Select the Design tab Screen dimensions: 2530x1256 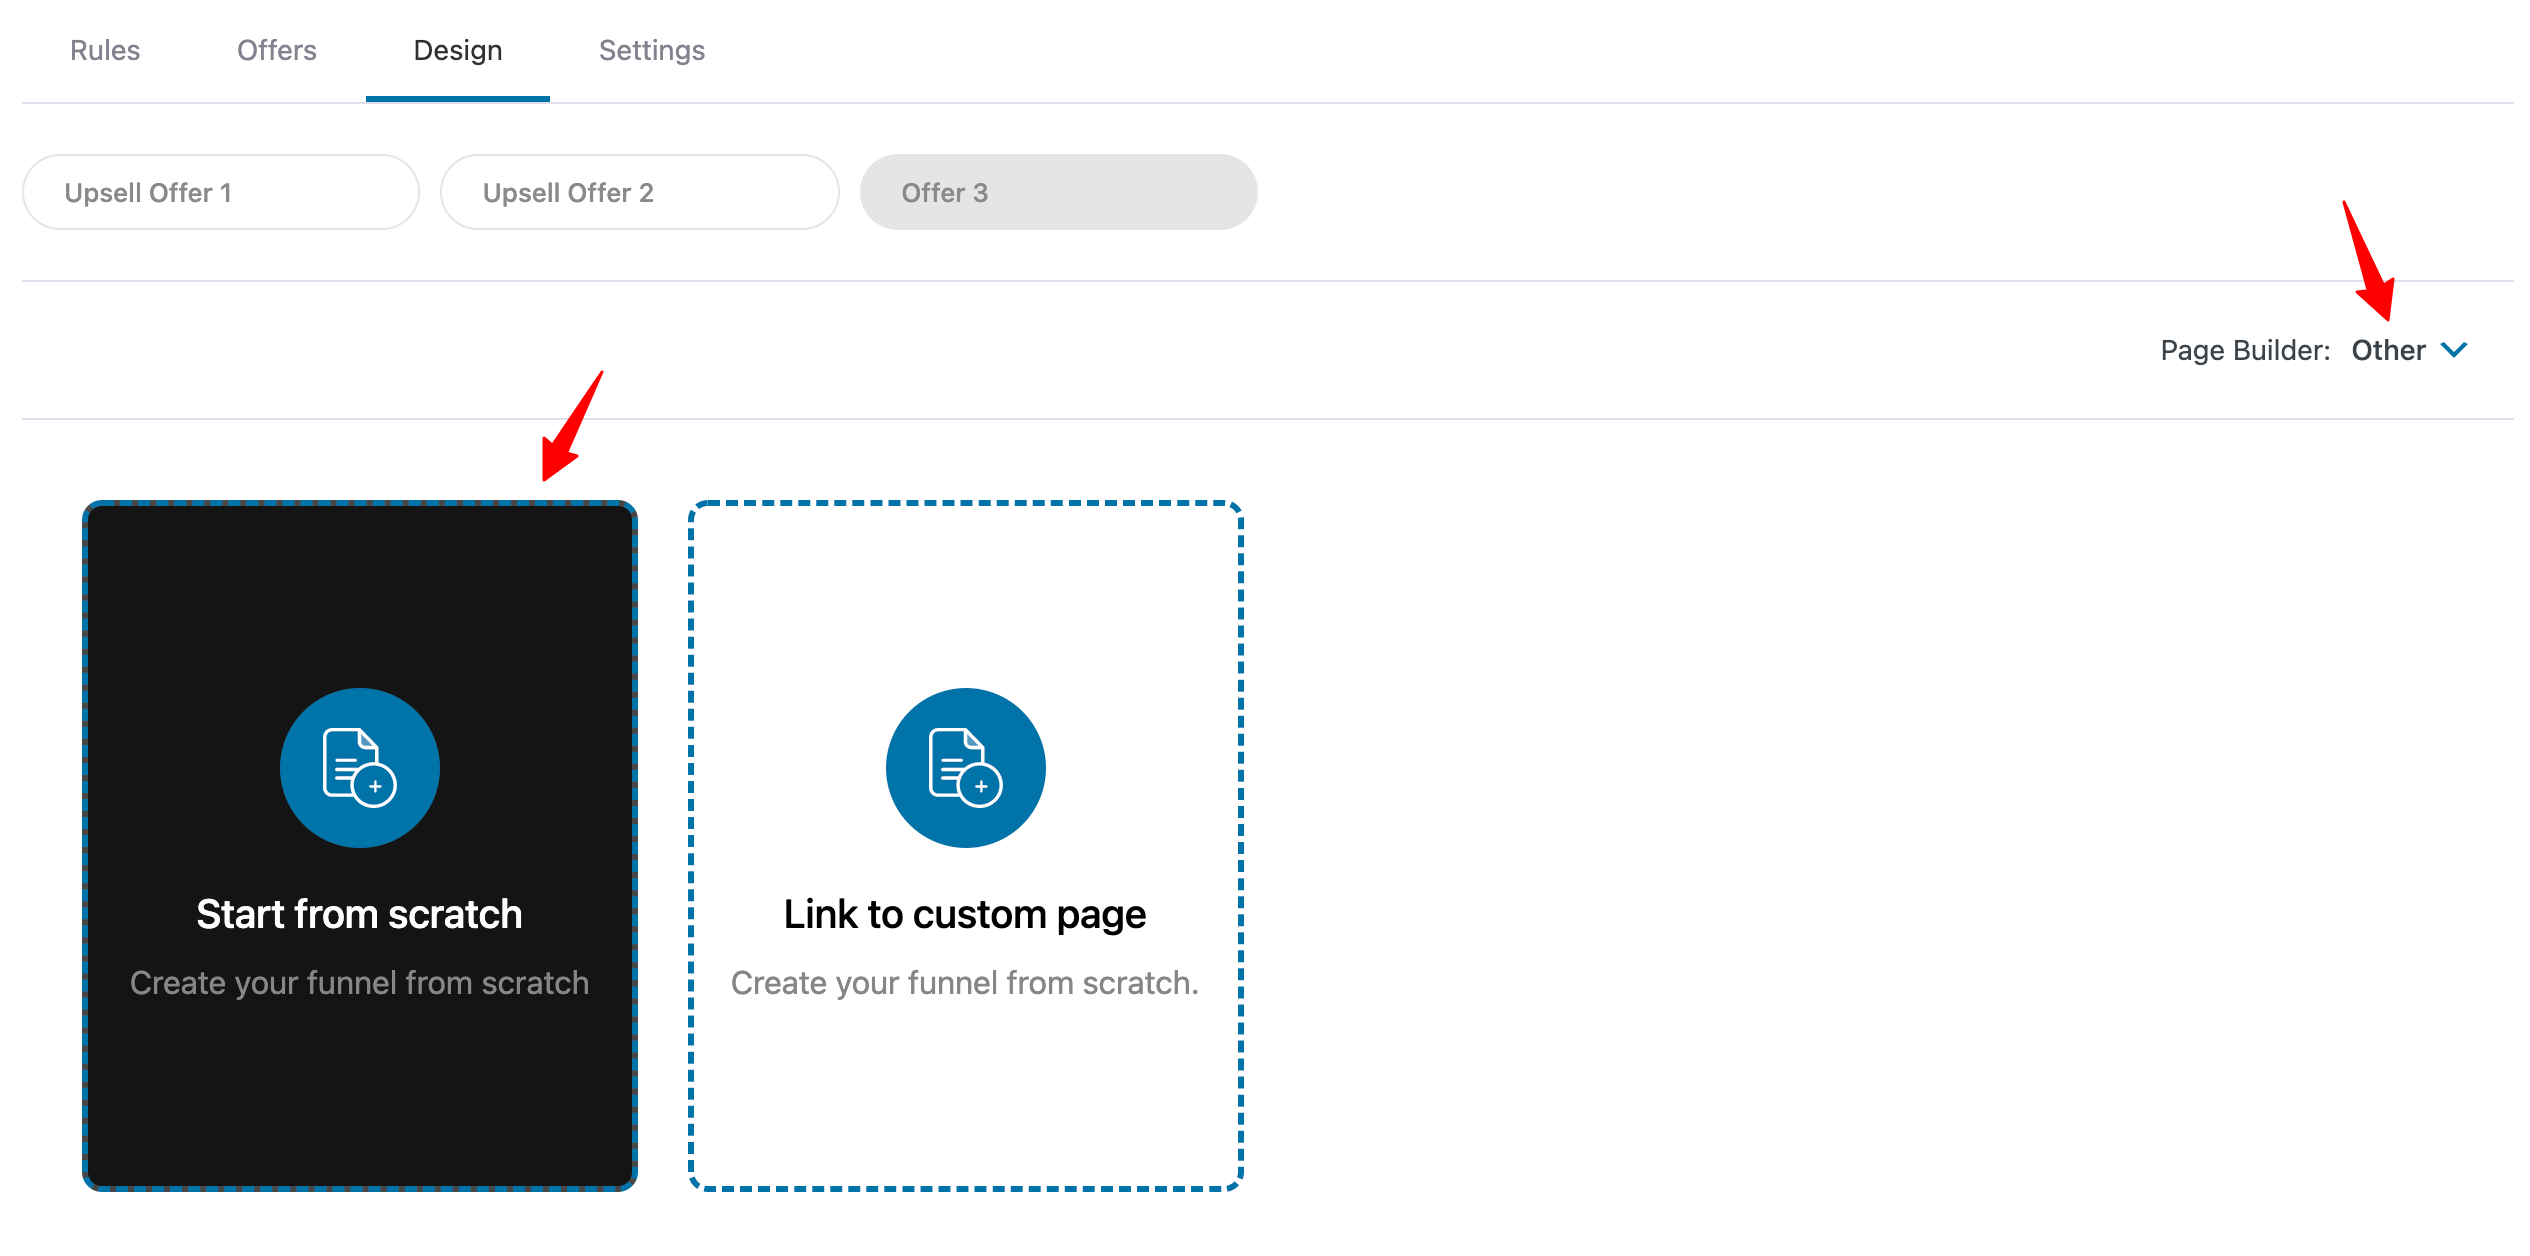456,50
